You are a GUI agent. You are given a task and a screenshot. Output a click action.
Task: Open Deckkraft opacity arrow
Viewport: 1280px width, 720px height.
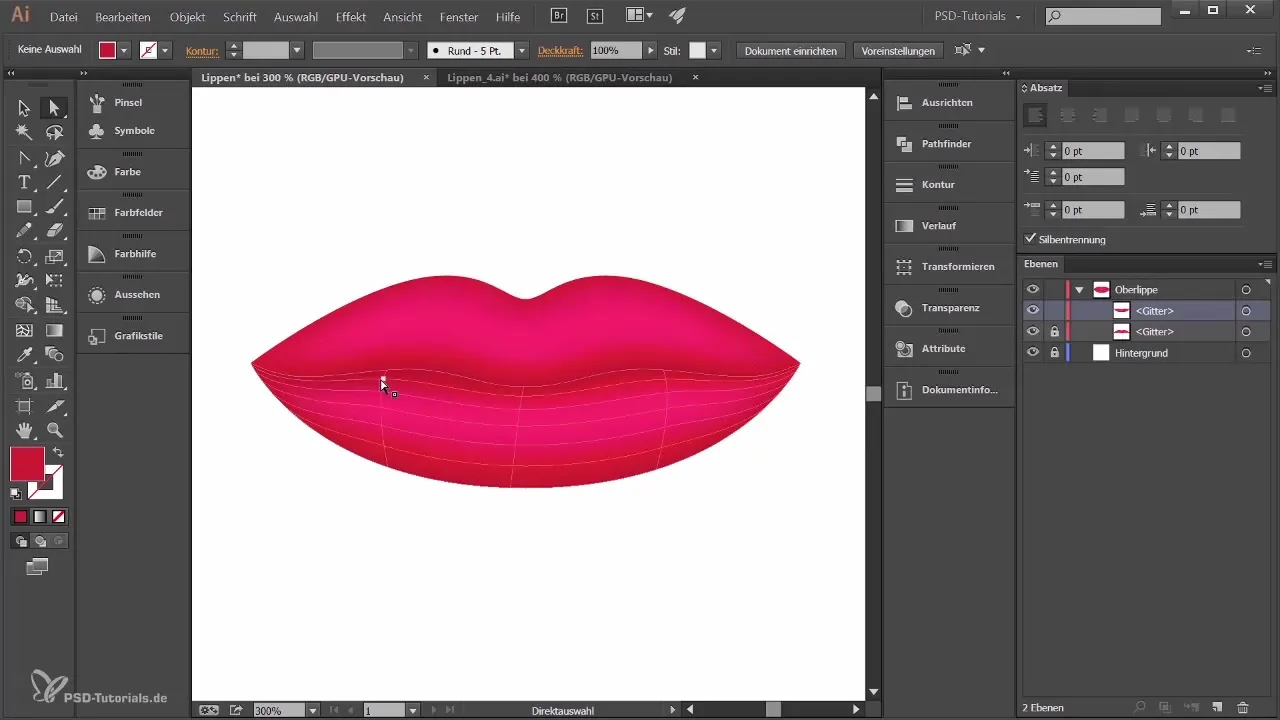[x=652, y=50]
